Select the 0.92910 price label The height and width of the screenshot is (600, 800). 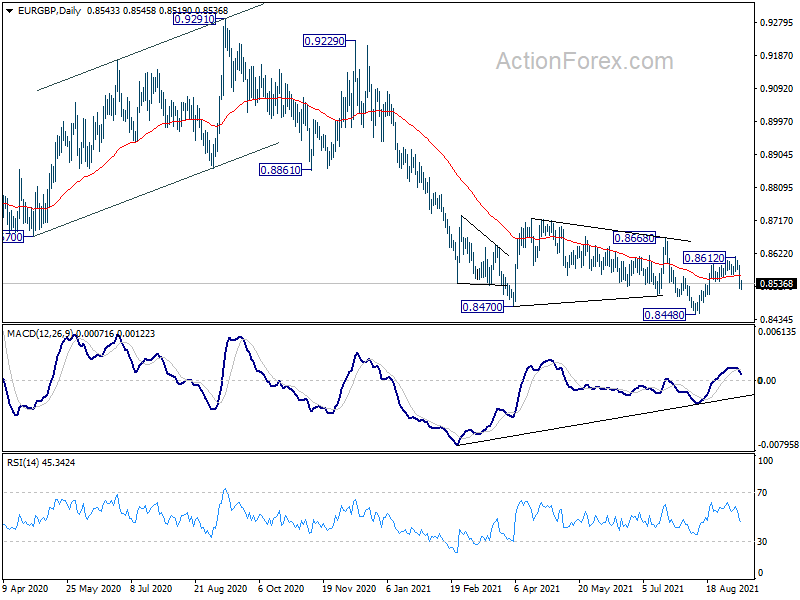(x=194, y=19)
